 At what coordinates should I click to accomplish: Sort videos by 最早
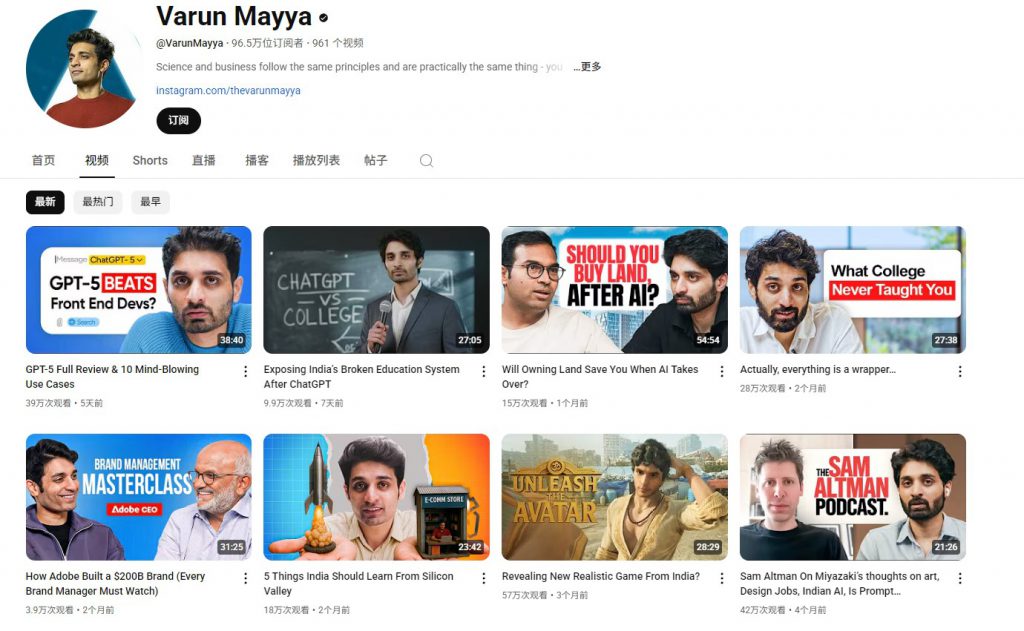pos(150,202)
